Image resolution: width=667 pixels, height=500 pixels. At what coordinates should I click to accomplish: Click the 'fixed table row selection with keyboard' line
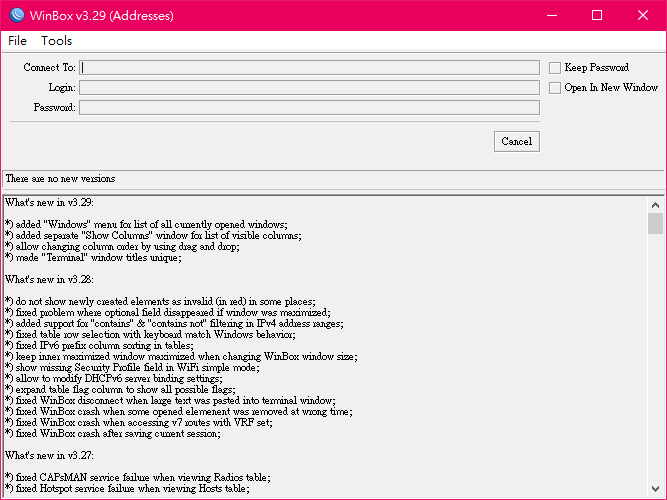pyautogui.click(x=150, y=334)
